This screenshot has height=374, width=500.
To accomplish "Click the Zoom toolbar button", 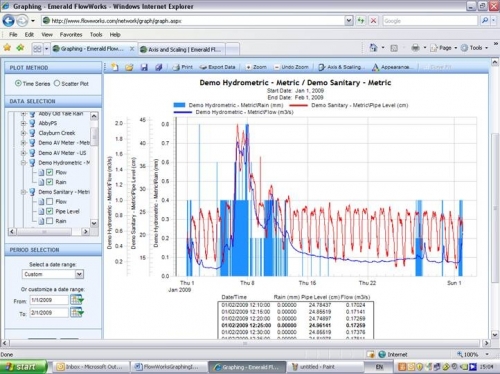I will click(256, 67).
